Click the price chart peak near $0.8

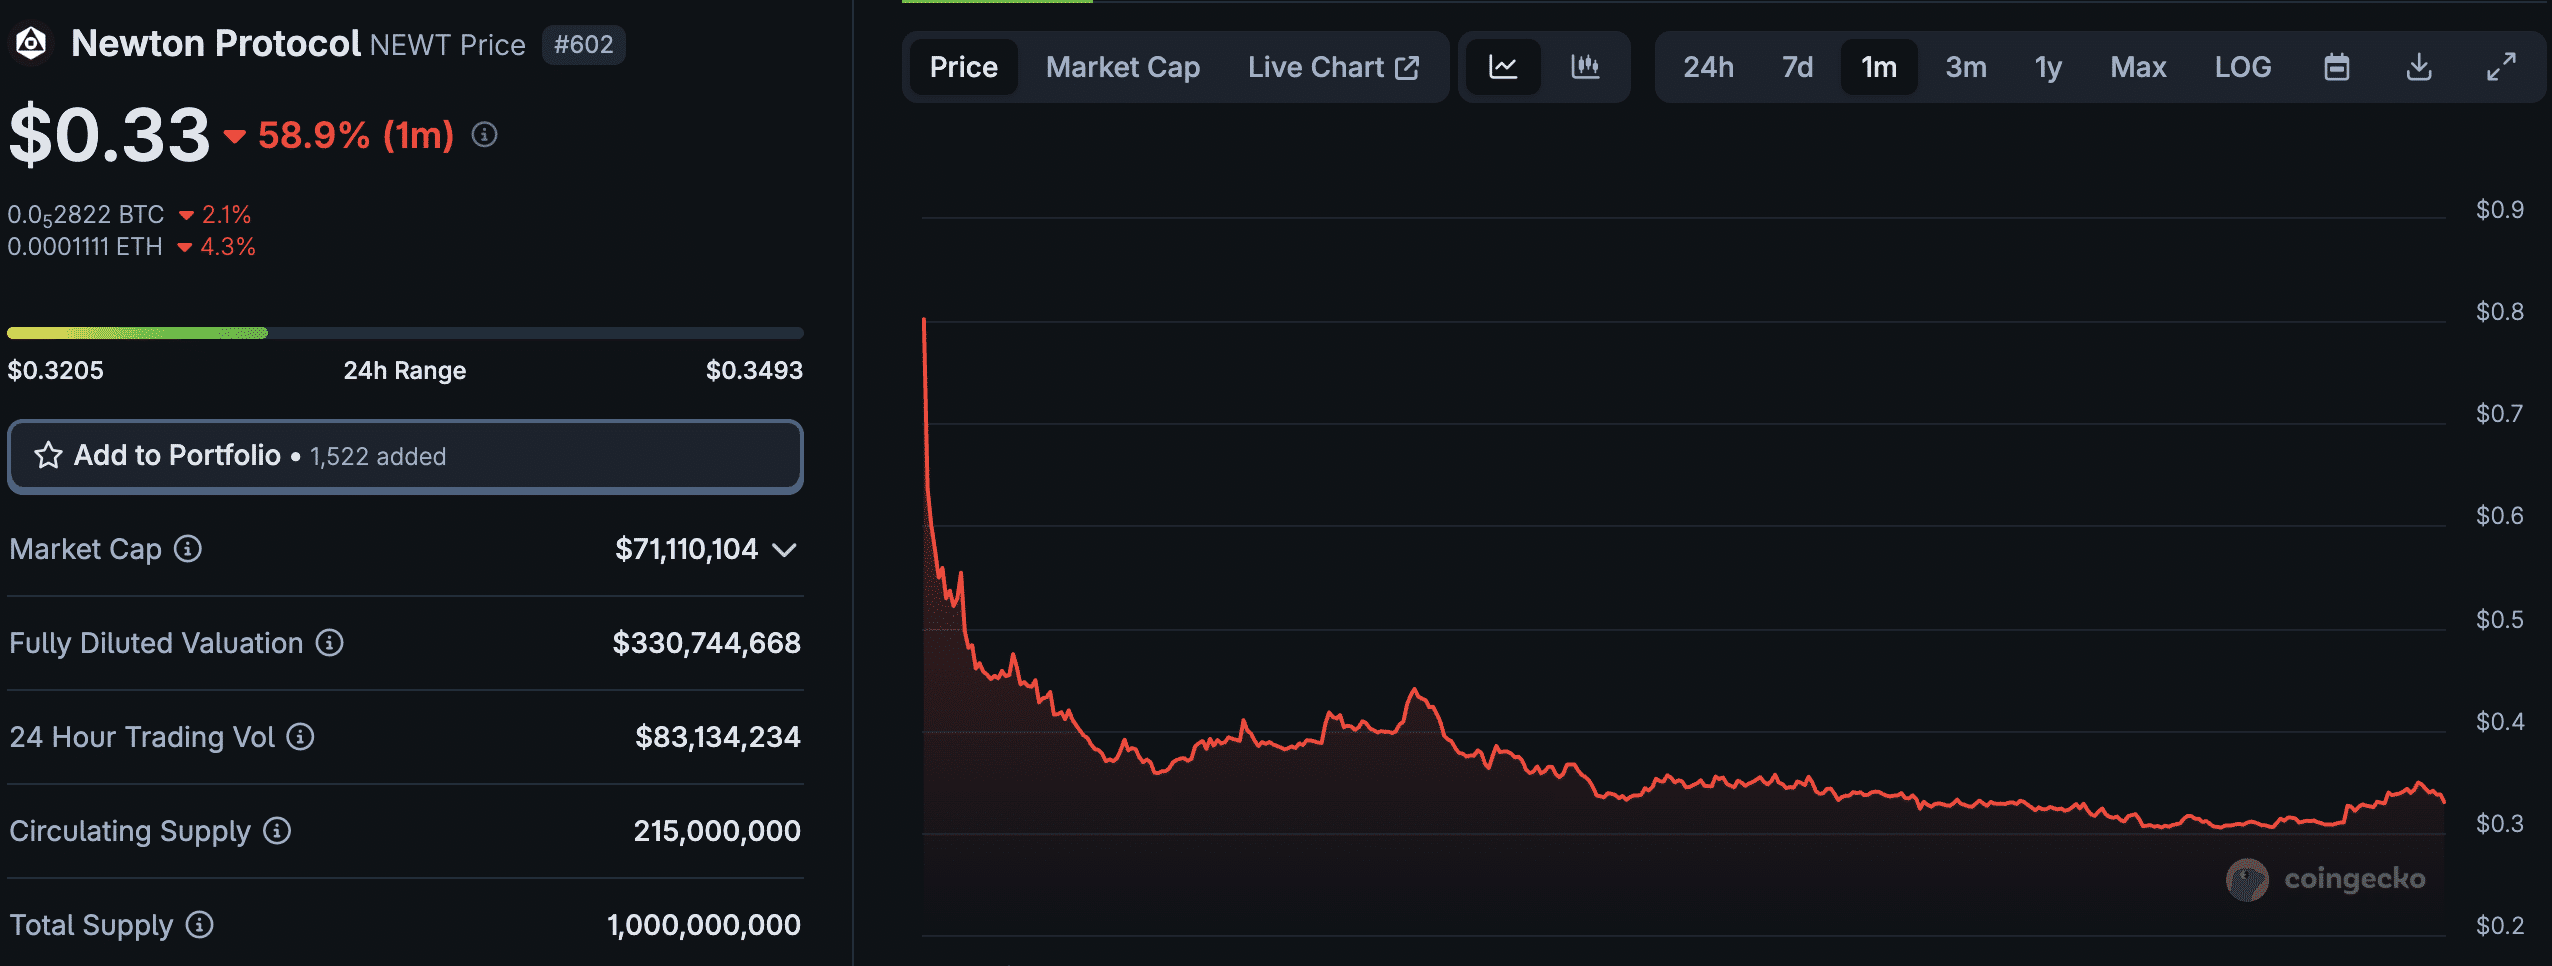(924, 320)
